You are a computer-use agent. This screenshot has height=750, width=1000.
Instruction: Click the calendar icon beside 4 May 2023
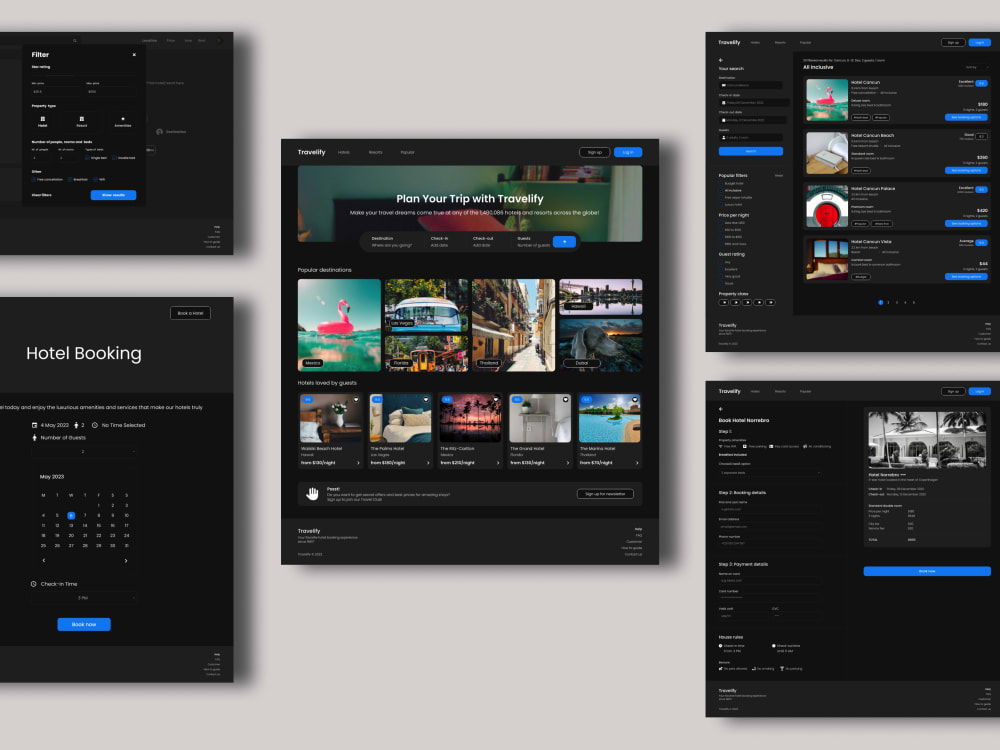[34, 425]
